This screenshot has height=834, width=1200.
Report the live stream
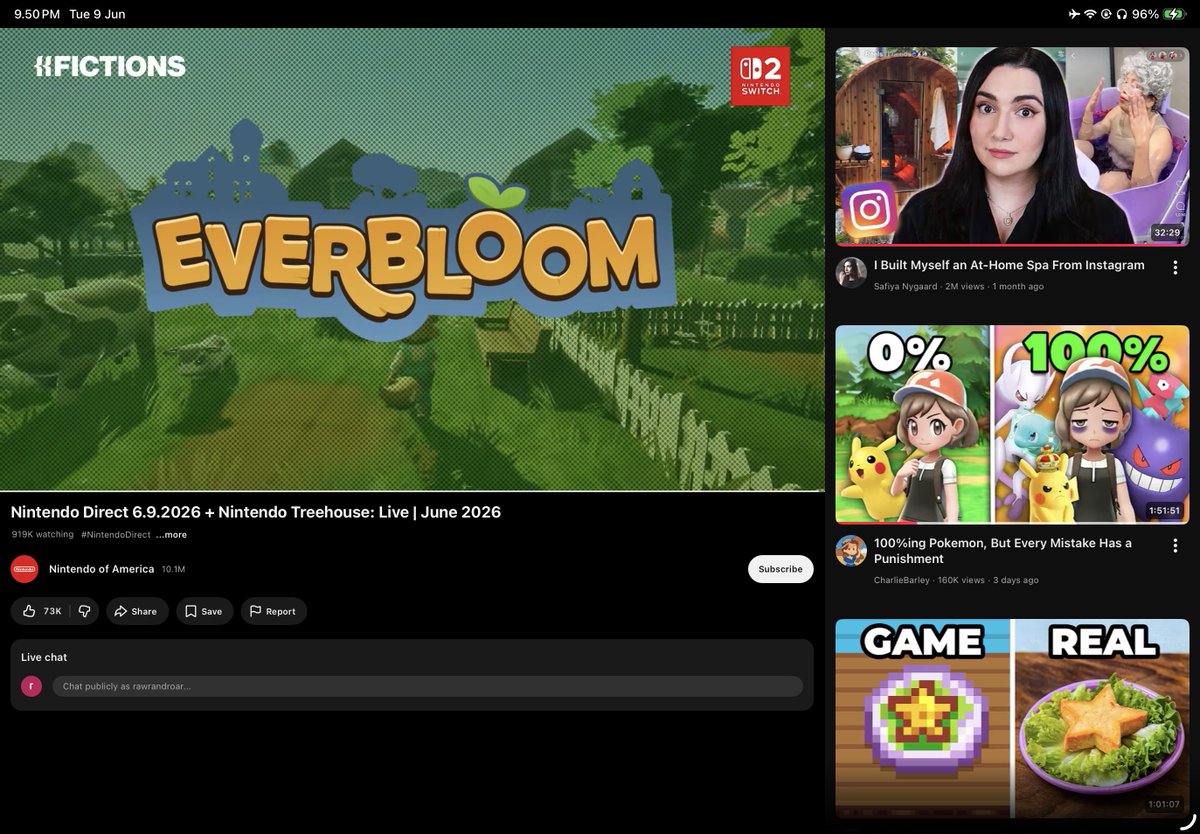click(x=274, y=611)
